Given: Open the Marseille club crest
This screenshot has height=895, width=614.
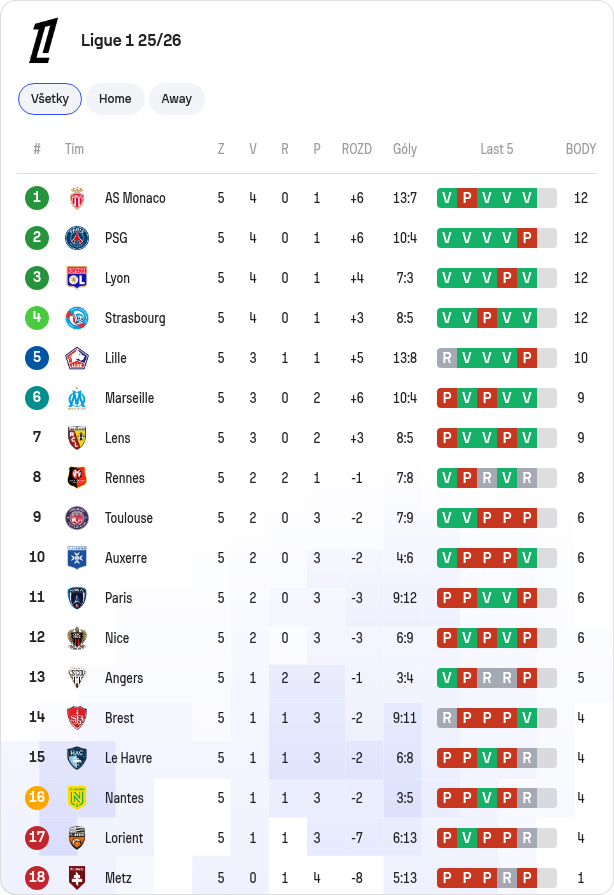Looking at the screenshot, I should 76,398.
